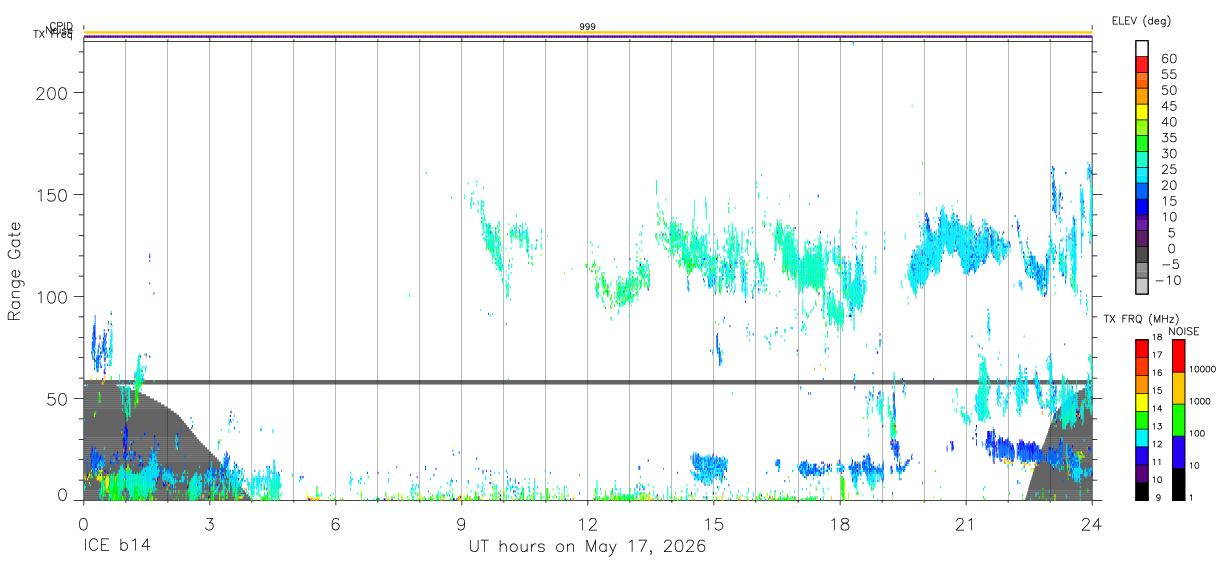
Task: Pick the TX FRQ cyan band between 12 and 13
Action: [1142, 438]
